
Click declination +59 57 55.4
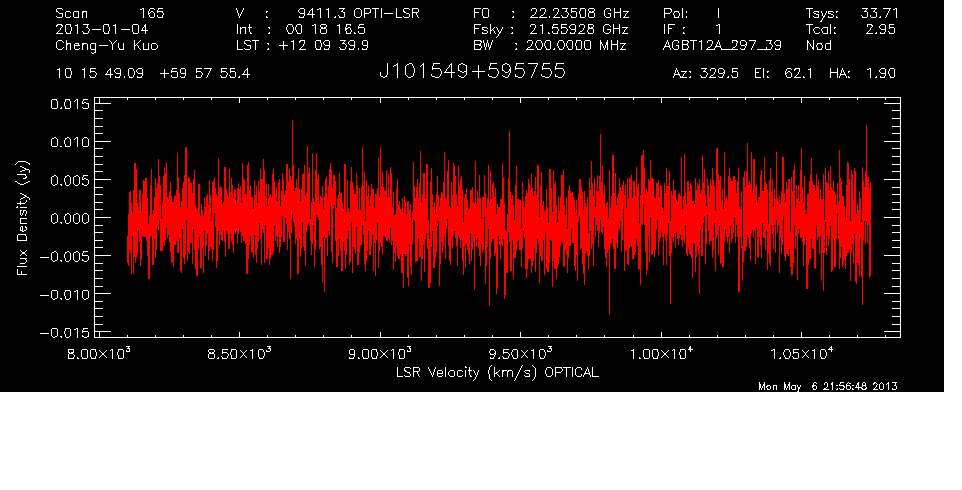point(205,74)
